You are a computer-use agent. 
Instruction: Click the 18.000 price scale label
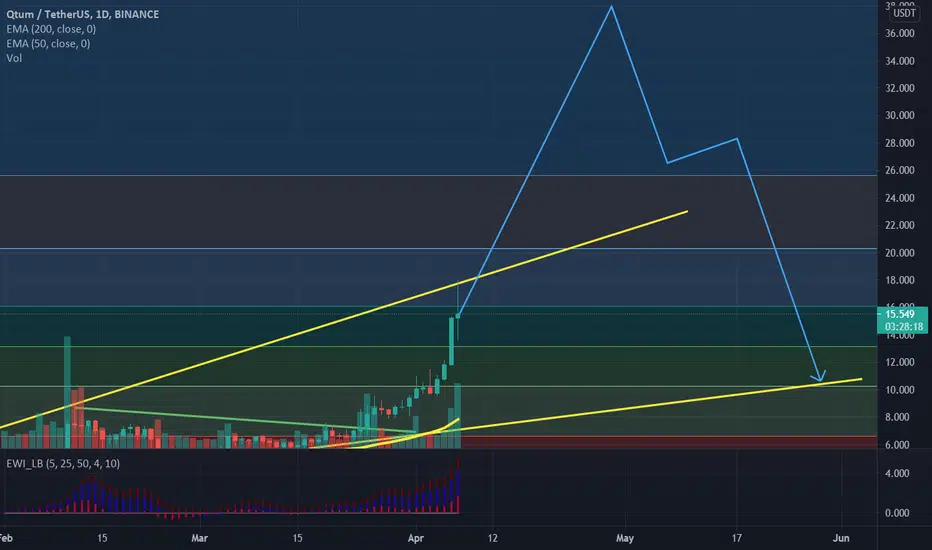899,280
